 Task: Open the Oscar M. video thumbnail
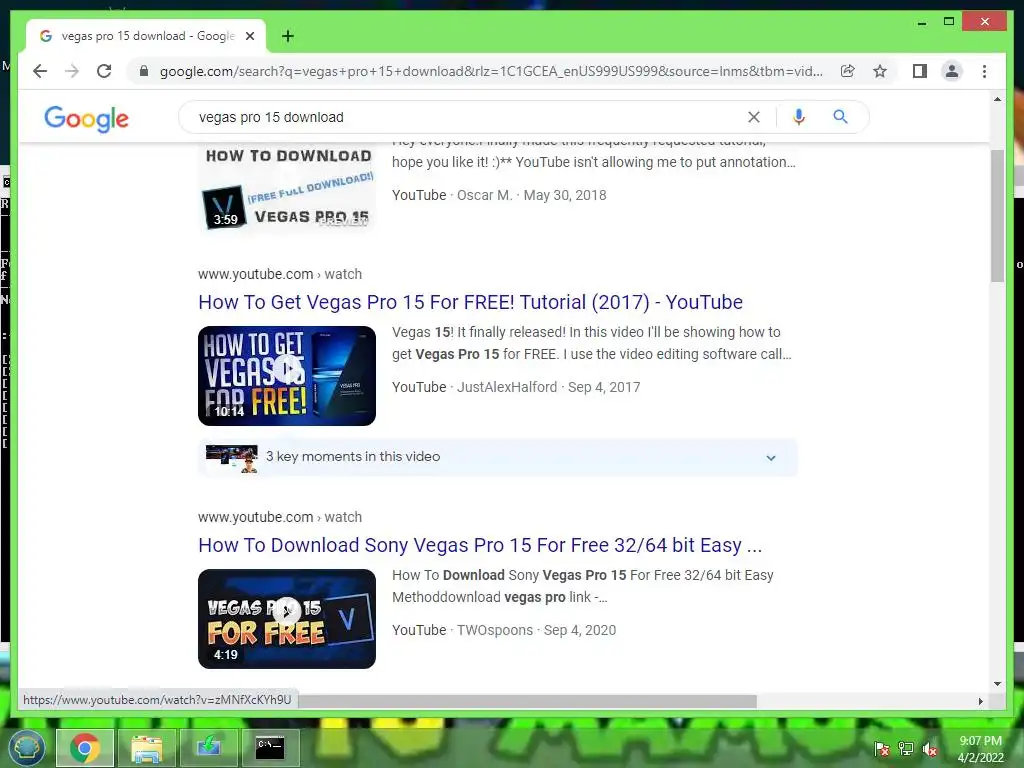tap(287, 188)
